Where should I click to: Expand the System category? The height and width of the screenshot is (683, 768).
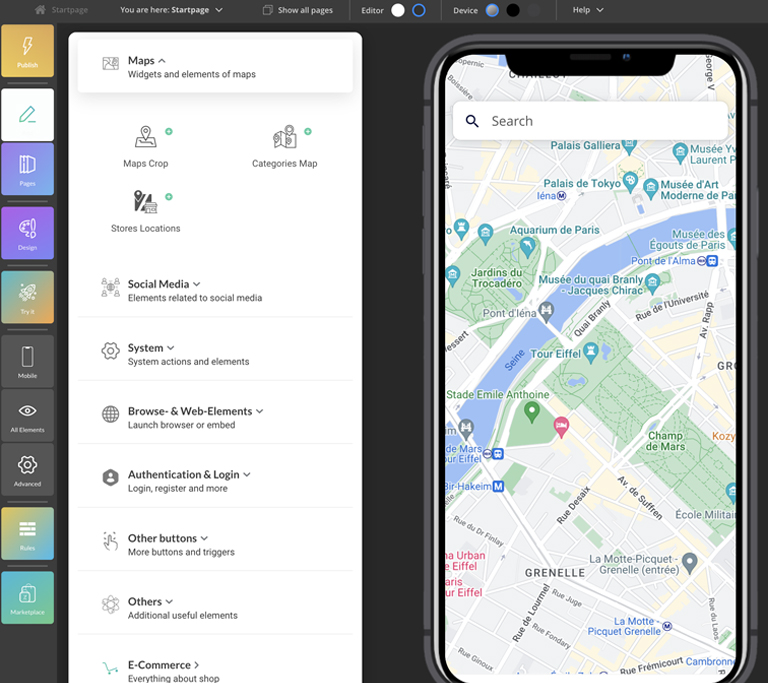pos(170,348)
